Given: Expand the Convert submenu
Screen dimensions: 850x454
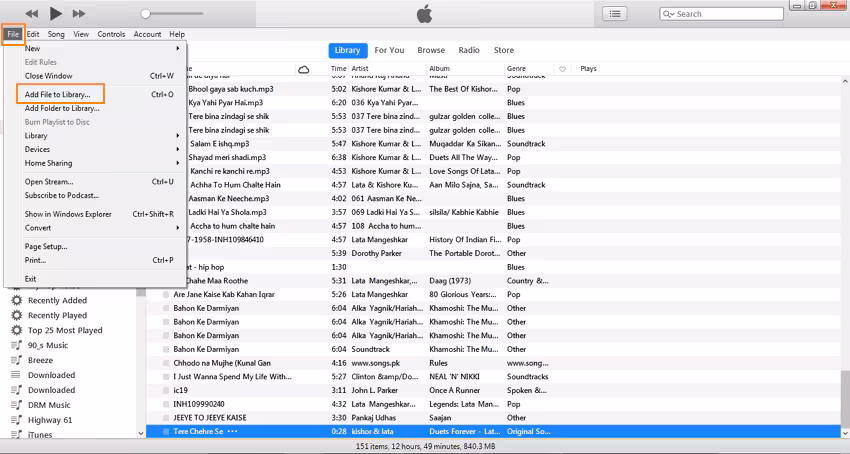Looking at the screenshot, I should (95, 228).
